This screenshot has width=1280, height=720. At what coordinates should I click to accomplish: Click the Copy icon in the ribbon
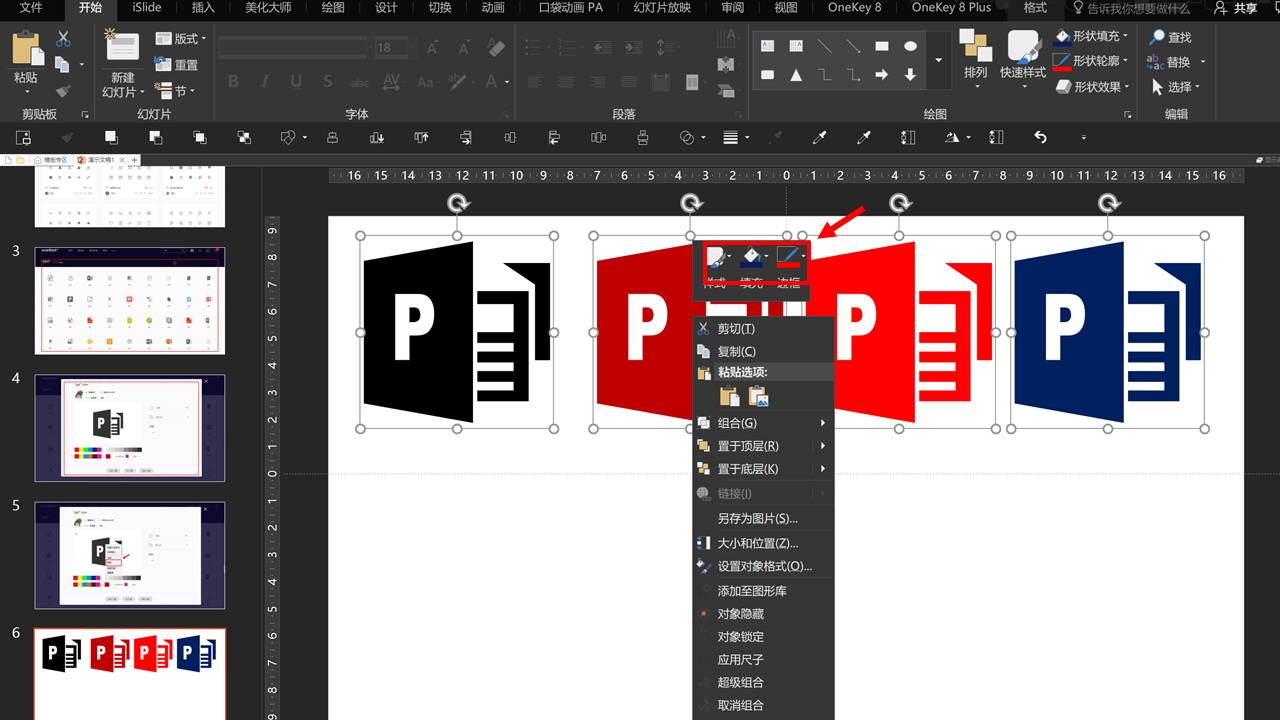62,65
